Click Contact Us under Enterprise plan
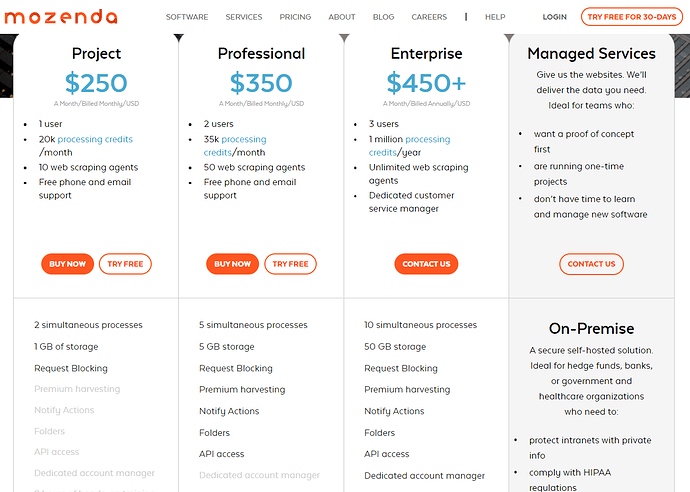 click(x=426, y=264)
